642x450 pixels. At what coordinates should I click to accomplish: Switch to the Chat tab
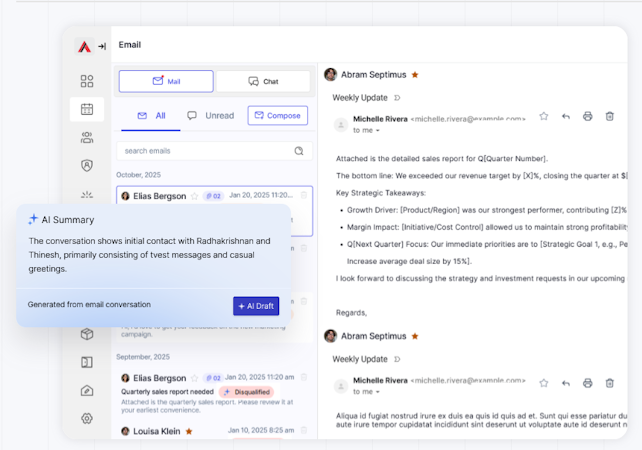tap(263, 81)
